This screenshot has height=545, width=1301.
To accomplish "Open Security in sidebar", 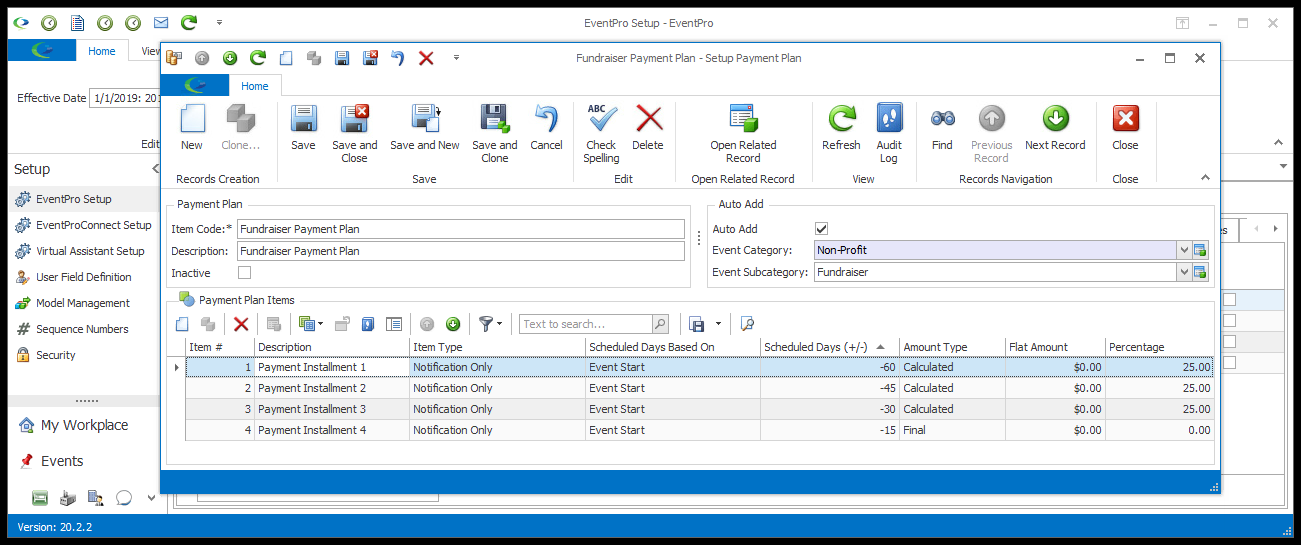I will click(56, 355).
